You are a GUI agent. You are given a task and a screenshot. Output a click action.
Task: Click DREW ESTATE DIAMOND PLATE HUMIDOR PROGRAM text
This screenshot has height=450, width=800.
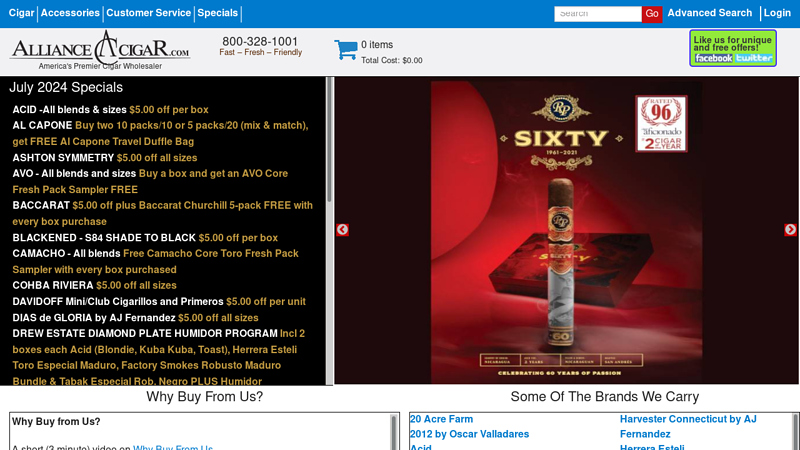pos(145,334)
